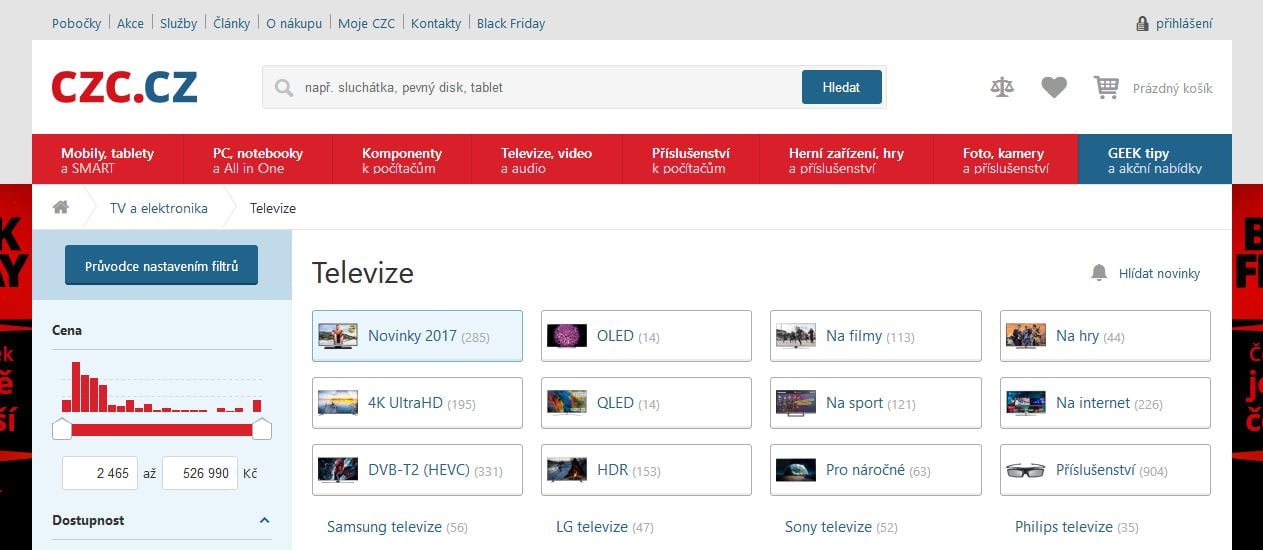Click the Hledat search button
This screenshot has height=550, width=1263.
[x=841, y=87]
